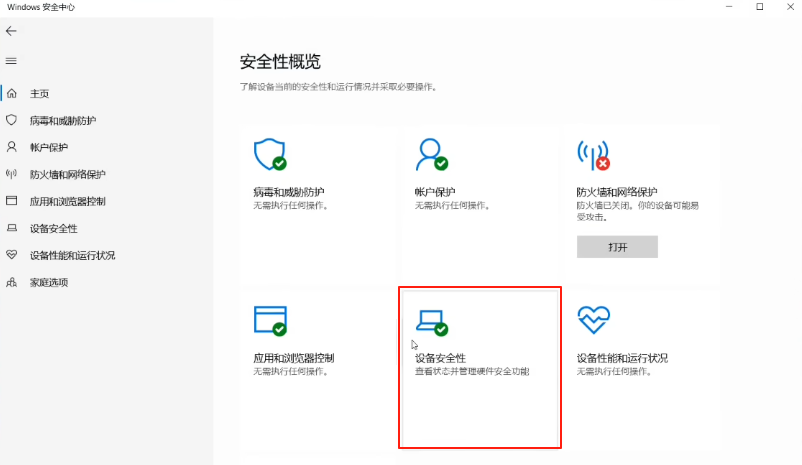
Task: Open 帐户保护 from the sidebar
Action: (x=49, y=147)
